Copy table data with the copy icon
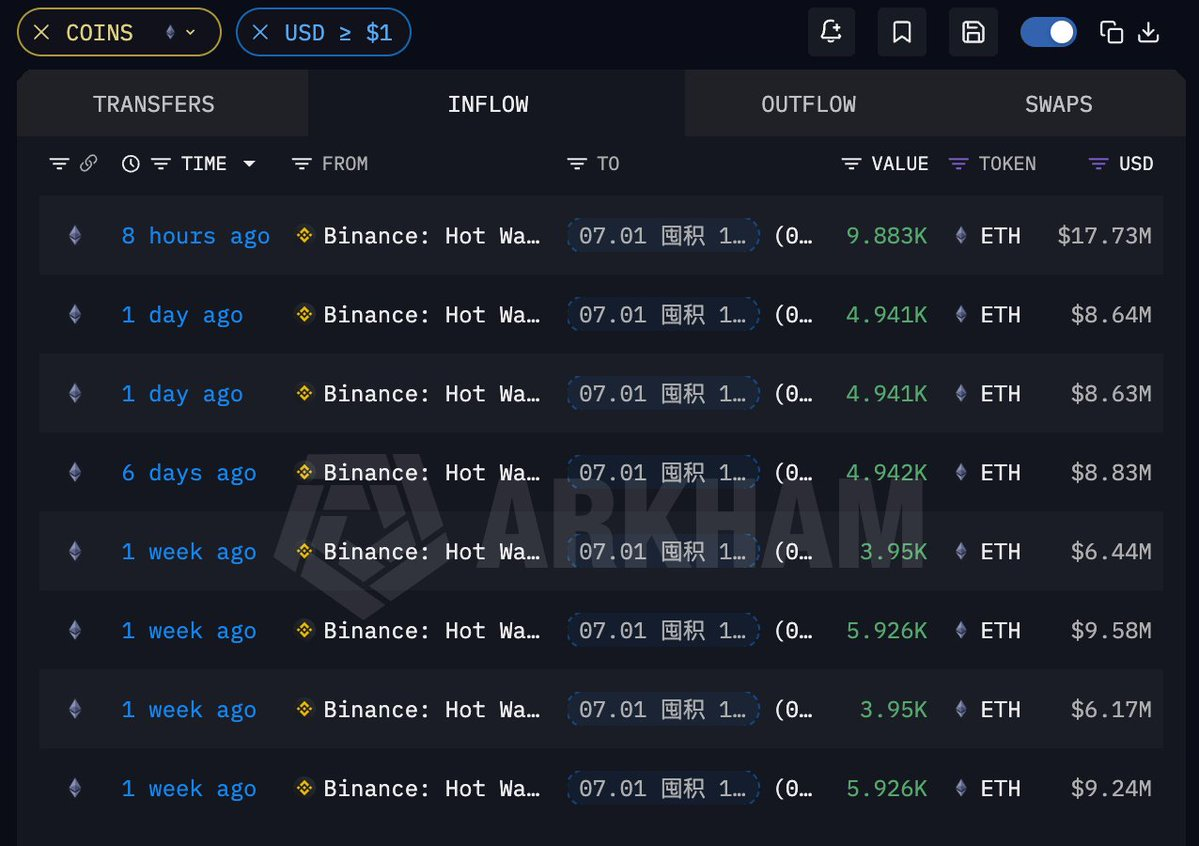Image resolution: width=1199 pixels, height=846 pixels. click(1111, 32)
